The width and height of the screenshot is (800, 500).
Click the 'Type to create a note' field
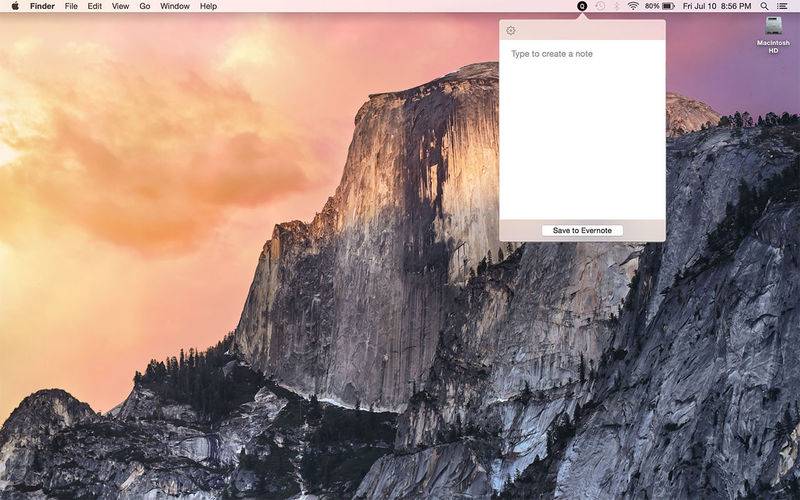pyautogui.click(x=582, y=130)
